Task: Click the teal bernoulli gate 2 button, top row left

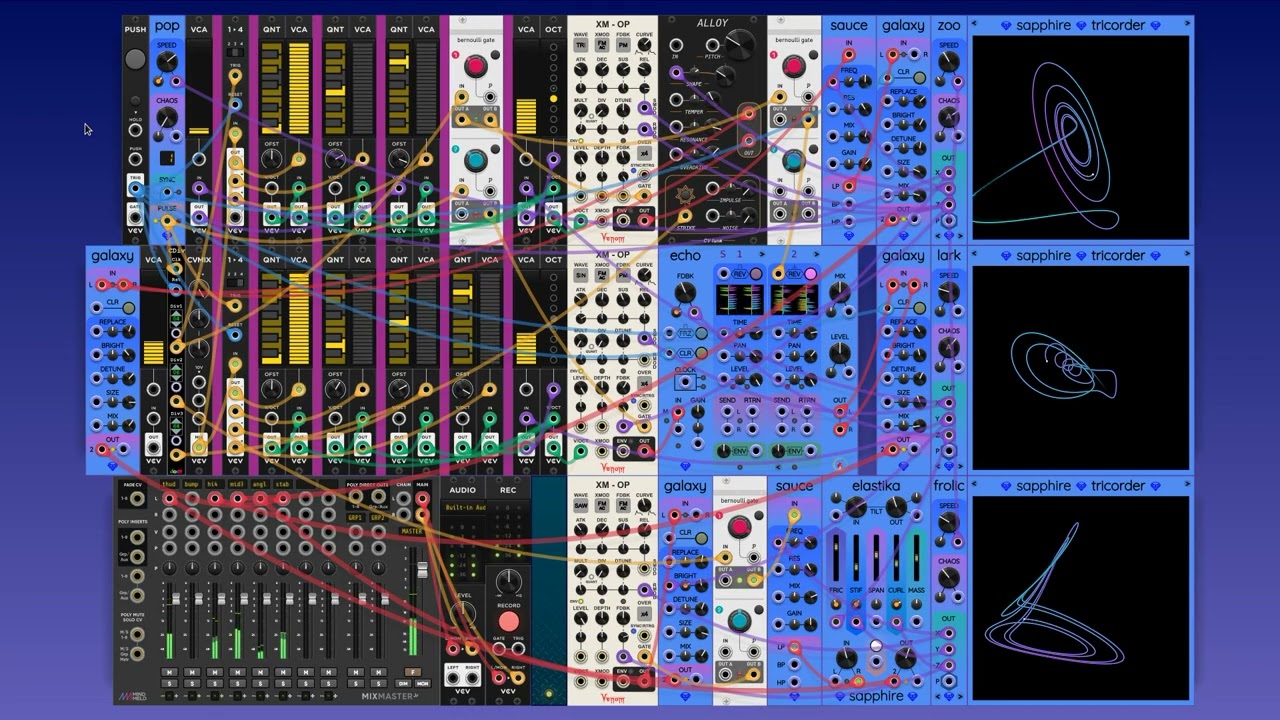Action: [x=475, y=161]
